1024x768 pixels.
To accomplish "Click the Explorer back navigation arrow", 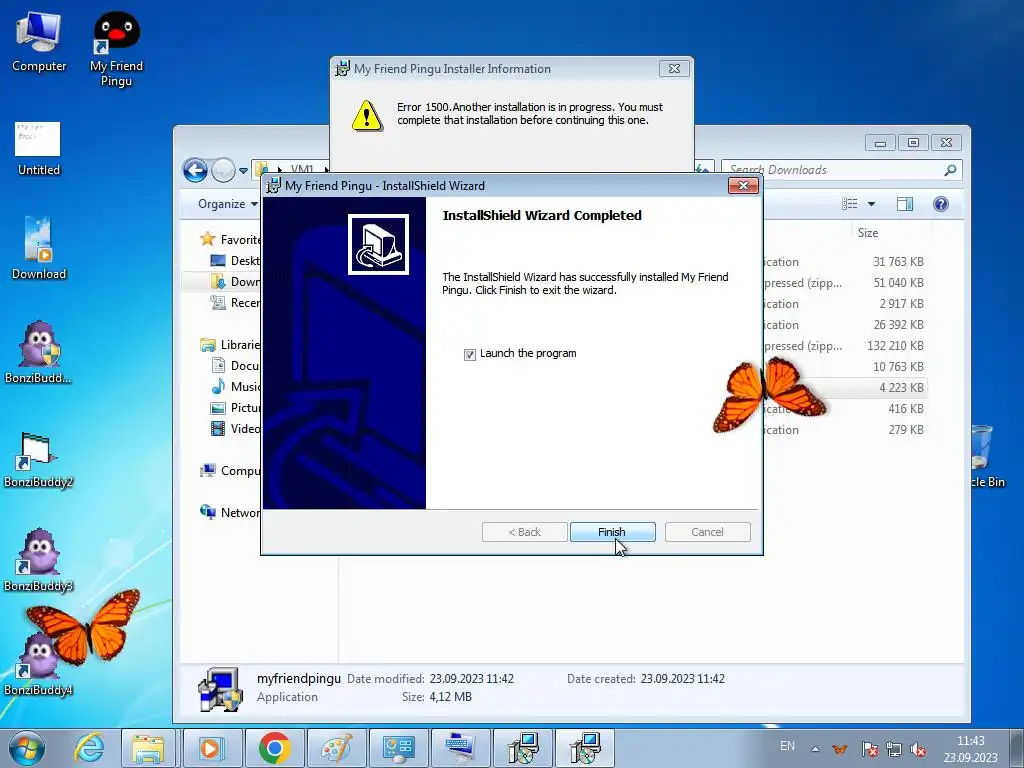I will [195, 170].
